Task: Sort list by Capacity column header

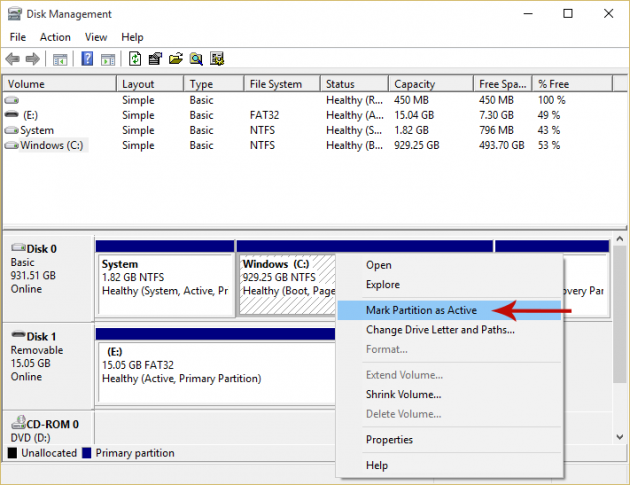Action: (414, 85)
